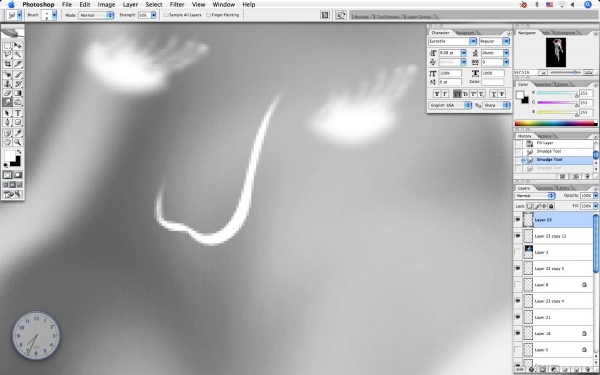The width and height of the screenshot is (600, 375).
Task: Select the Clone Stamp tool
Action: click(x=7, y=84)
